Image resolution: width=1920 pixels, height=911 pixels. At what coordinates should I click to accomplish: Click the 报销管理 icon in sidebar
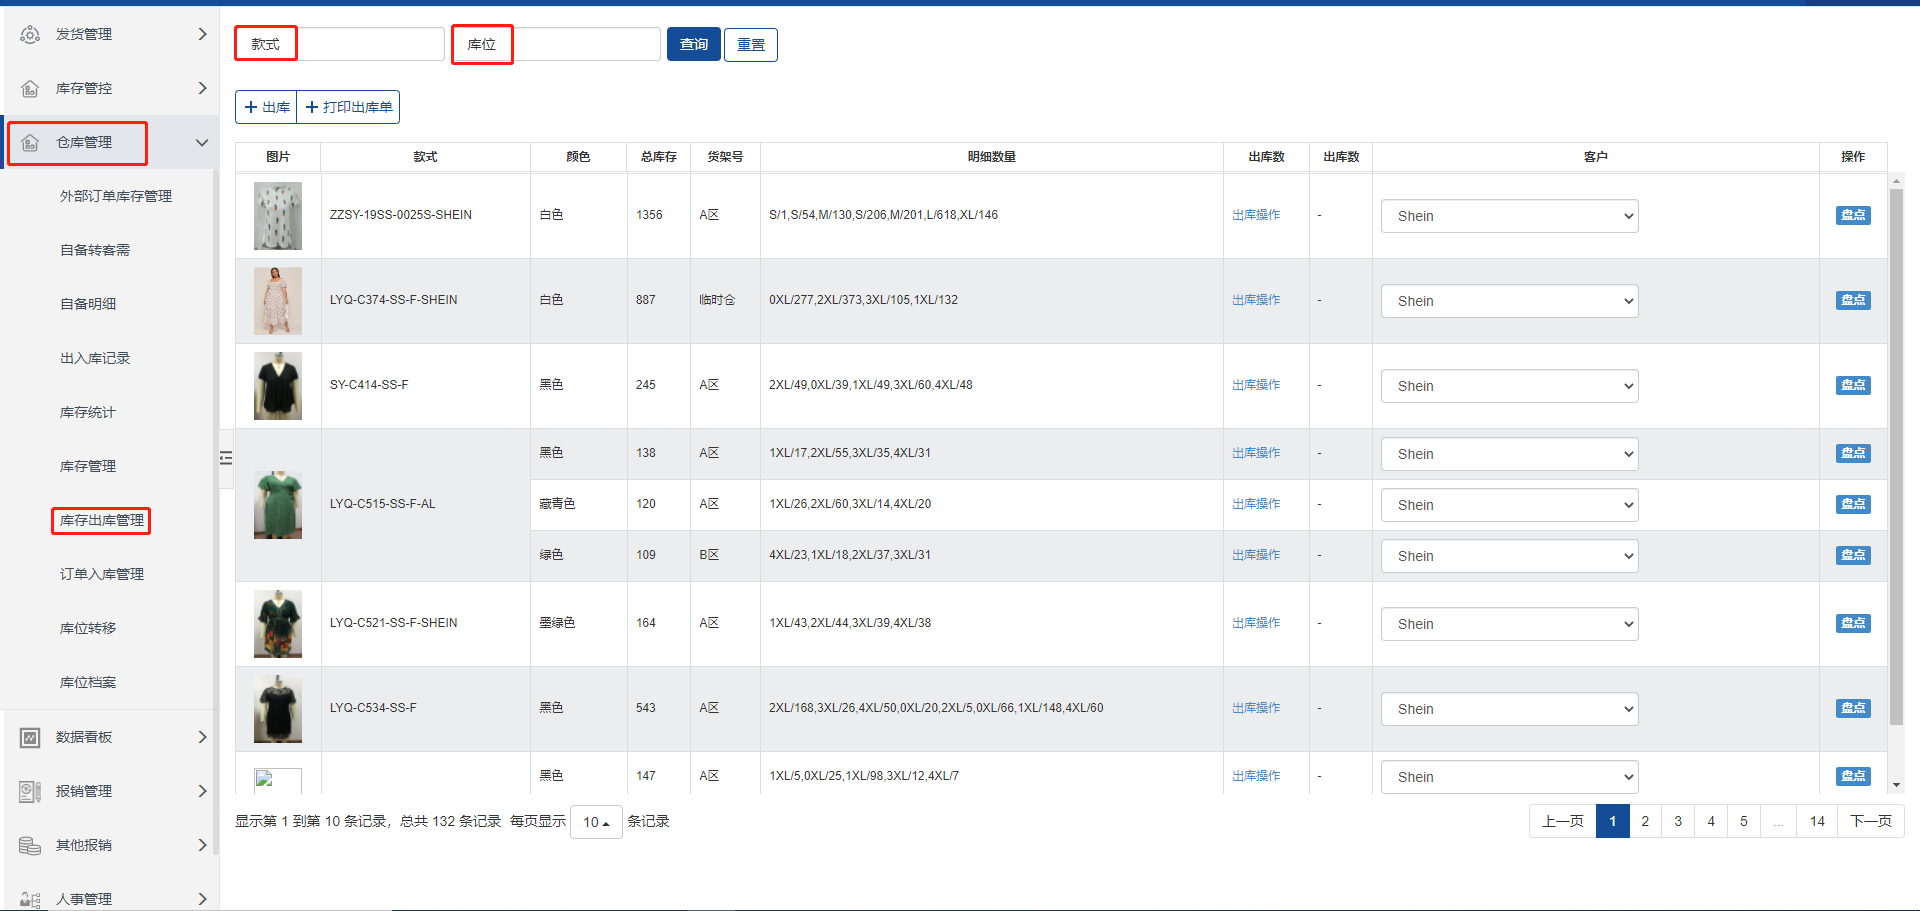click(x=30, y=791)
